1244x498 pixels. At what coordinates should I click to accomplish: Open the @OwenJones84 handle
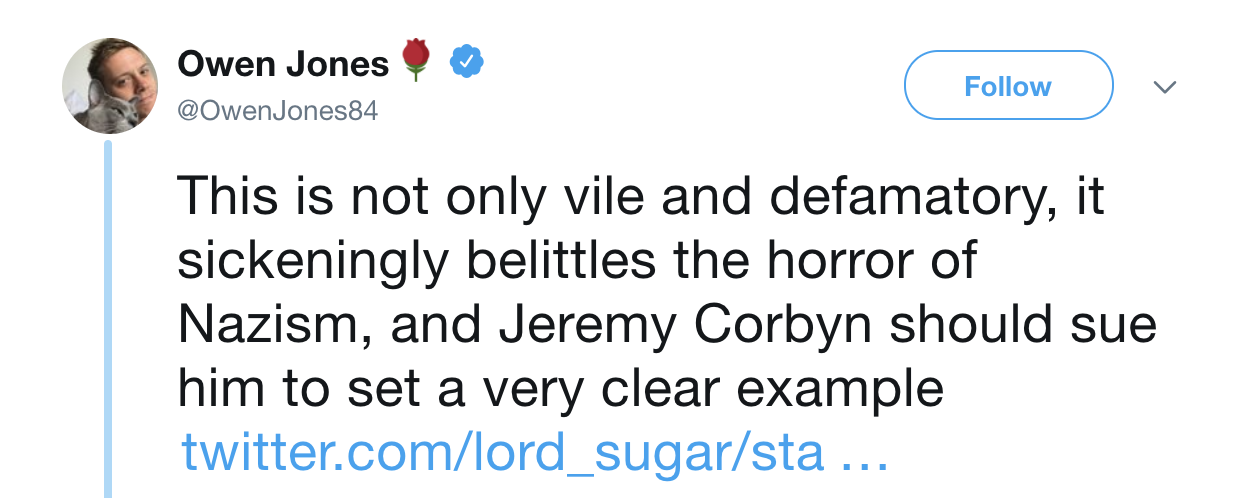[x=277, y=111]
